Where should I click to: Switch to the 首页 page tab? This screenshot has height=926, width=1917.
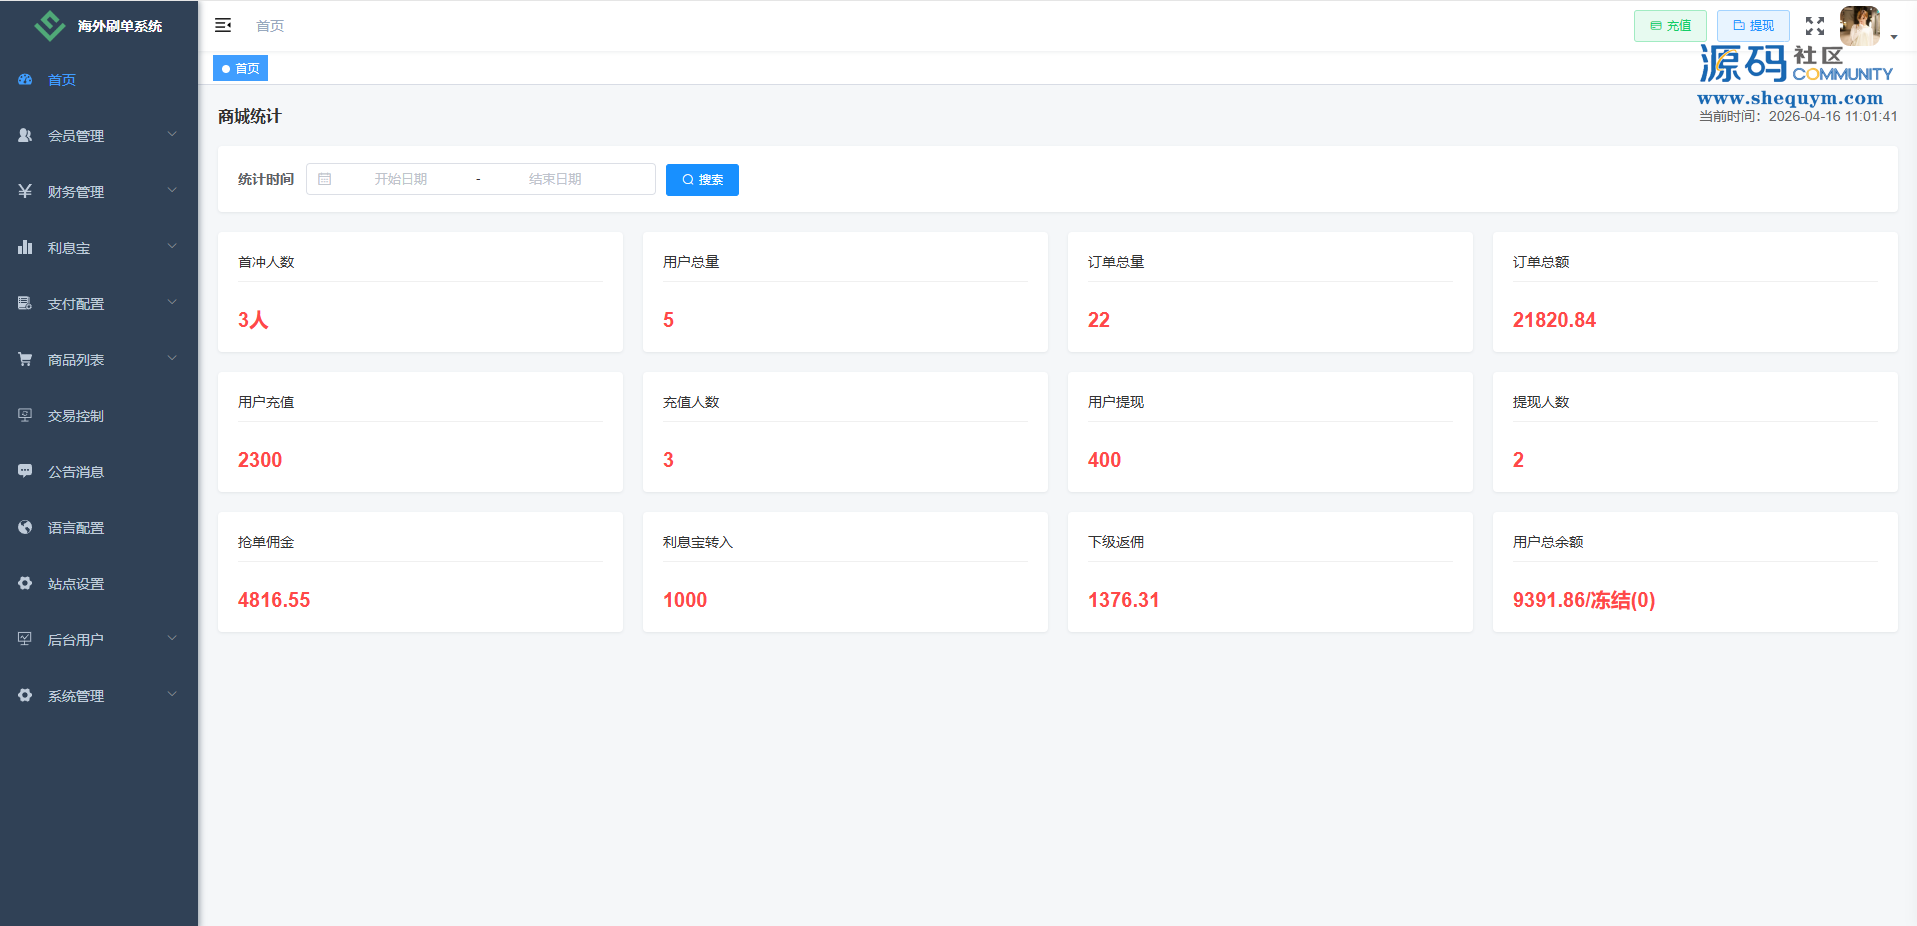(241, 69)
